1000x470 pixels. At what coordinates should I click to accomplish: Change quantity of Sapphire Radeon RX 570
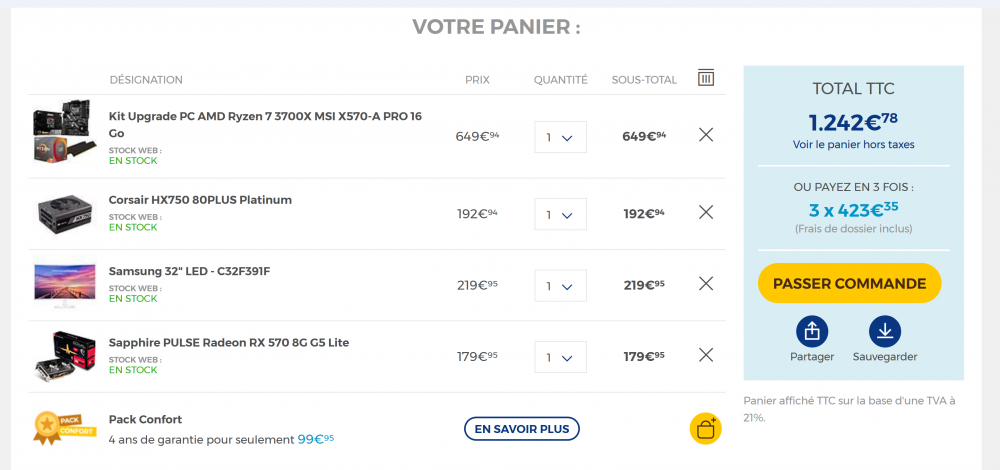560,357
